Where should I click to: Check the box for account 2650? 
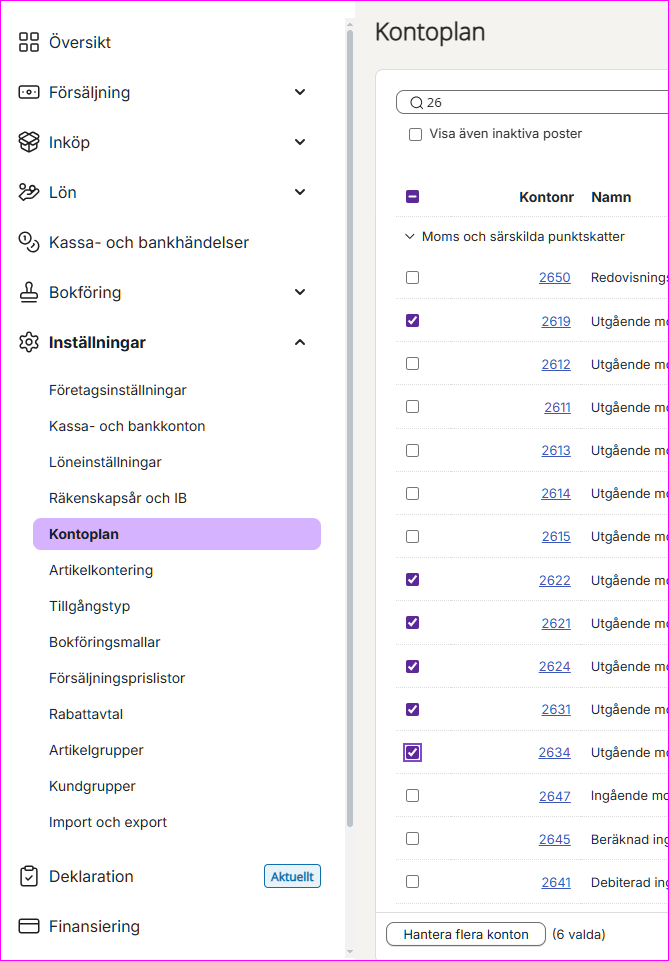point(412,278)
